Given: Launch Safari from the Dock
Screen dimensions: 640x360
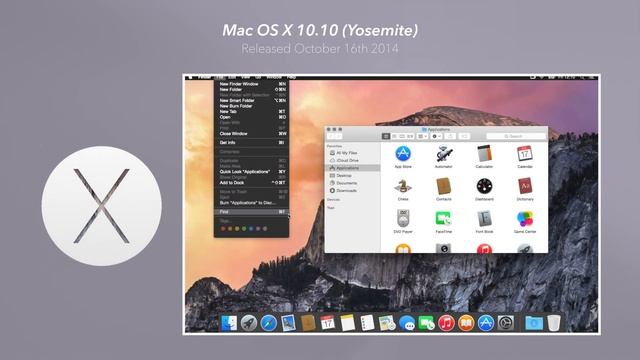Looking at the screenshot, I should (x=269, y=323).
